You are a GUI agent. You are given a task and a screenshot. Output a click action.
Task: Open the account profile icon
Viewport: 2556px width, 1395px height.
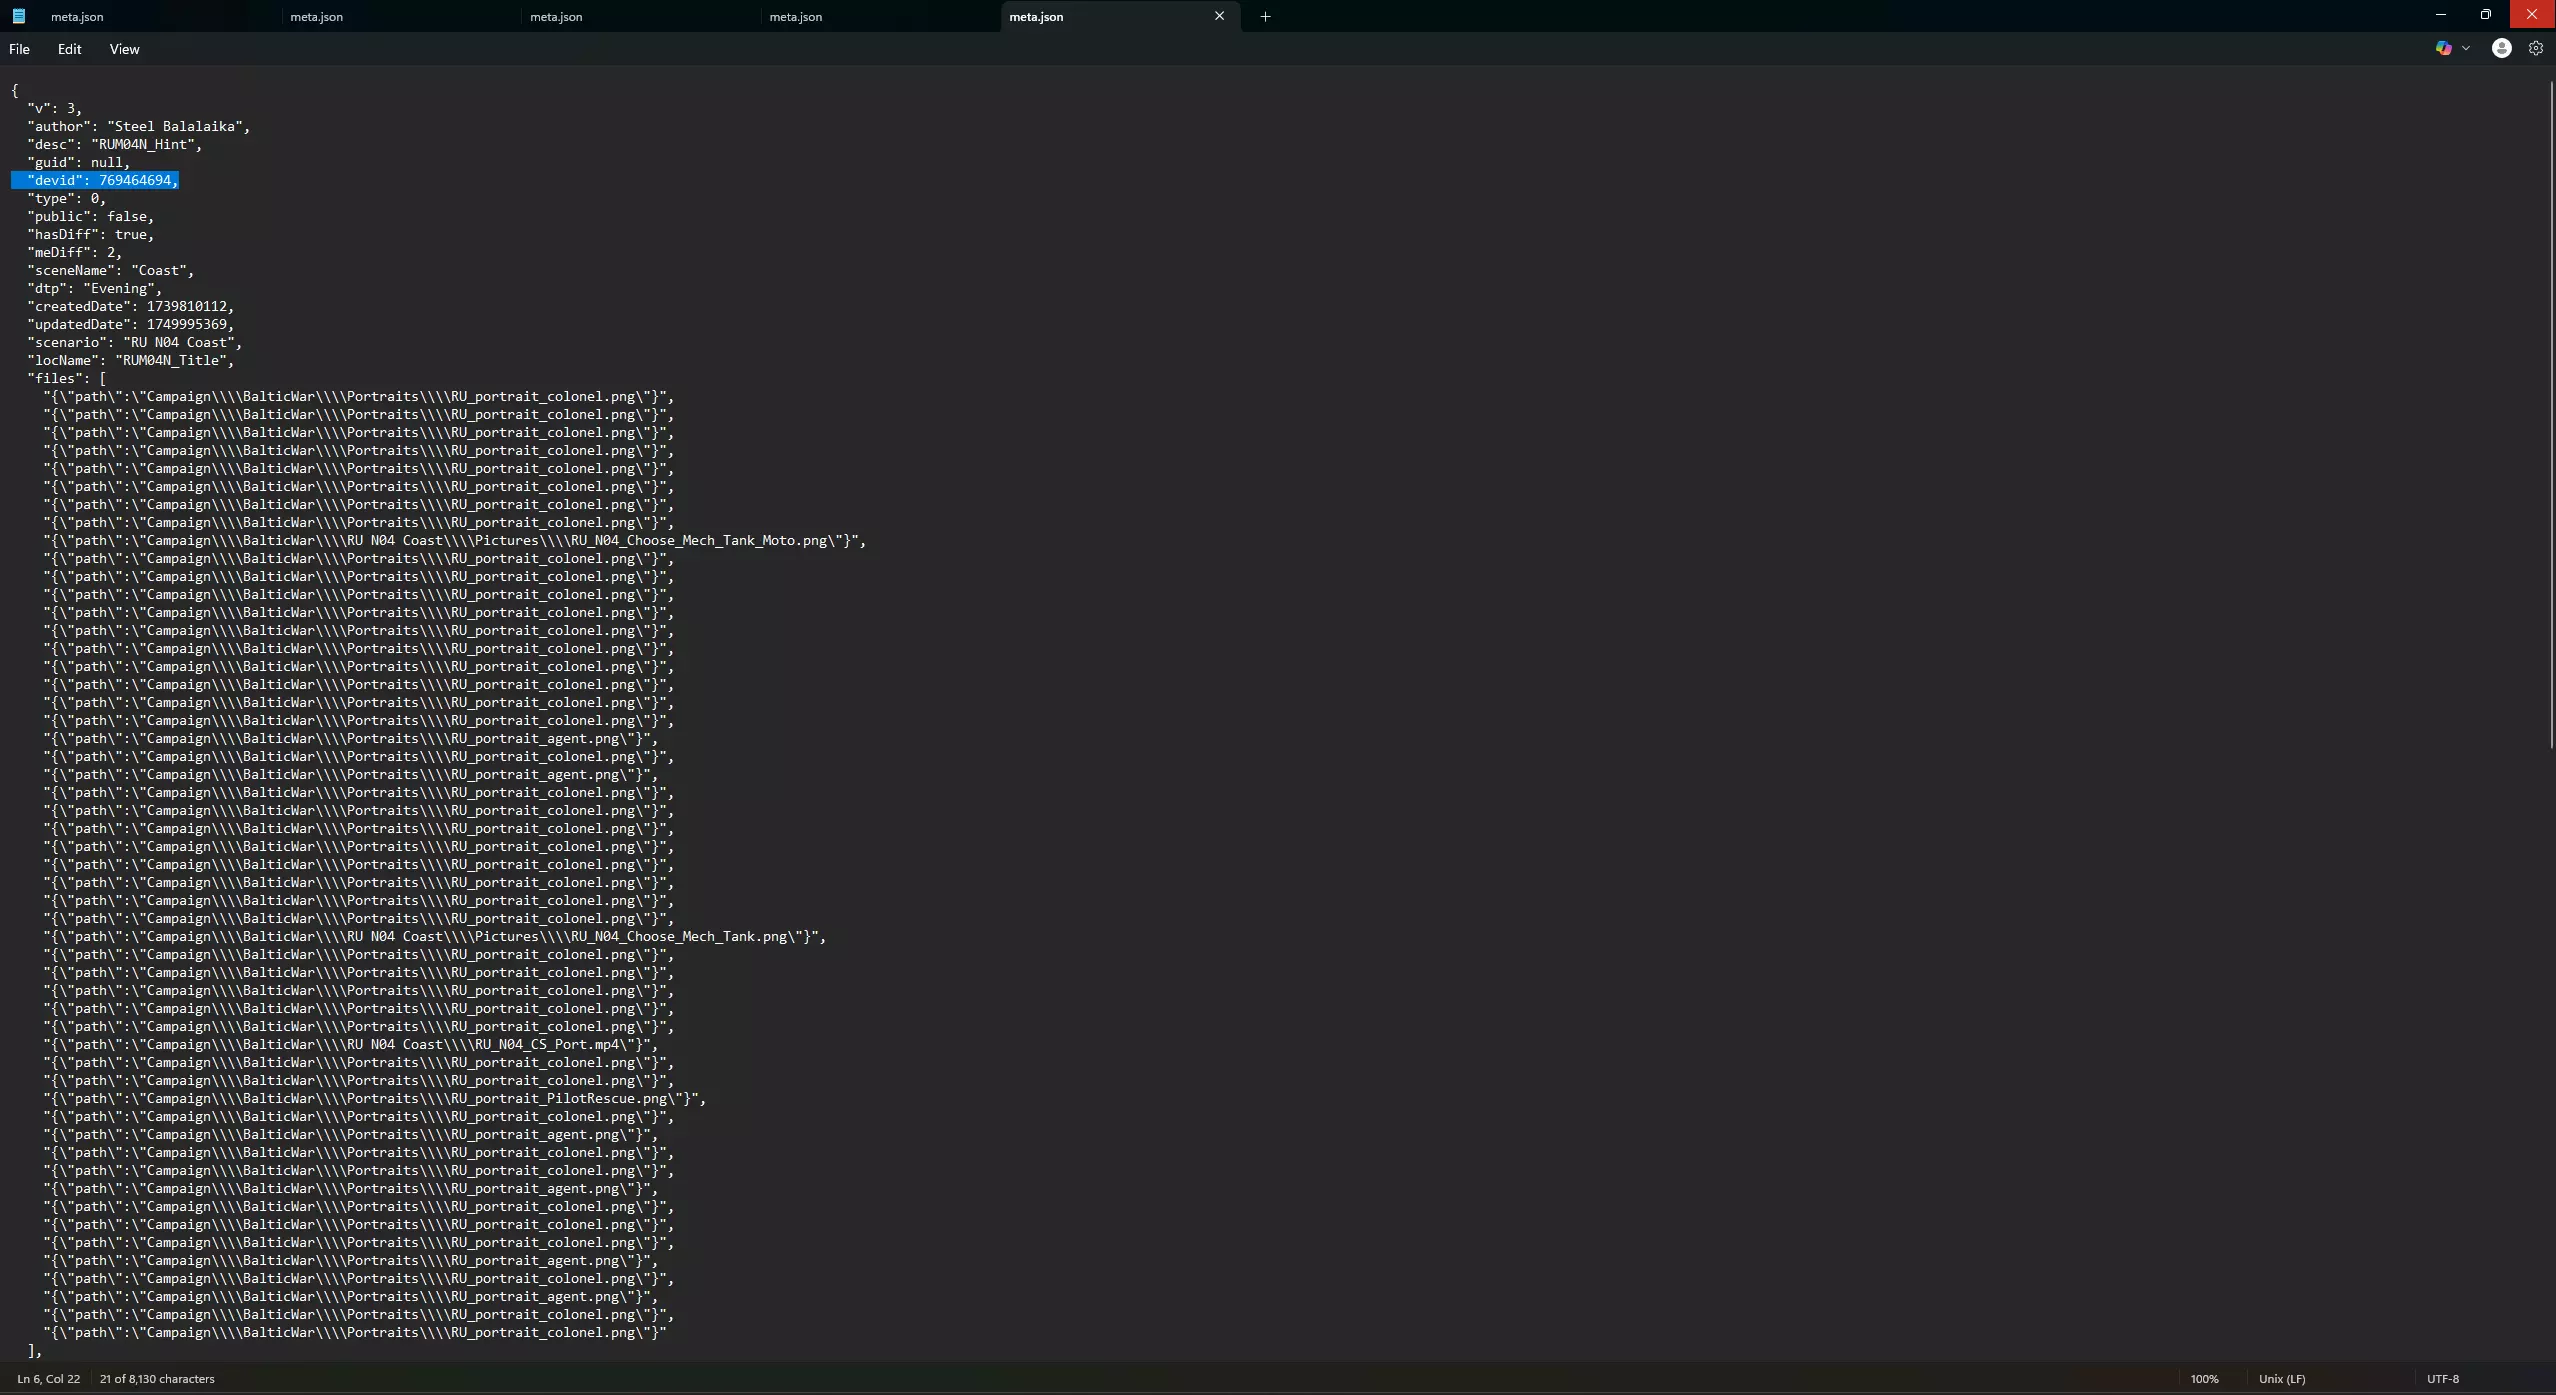(x=2501, y=48)
